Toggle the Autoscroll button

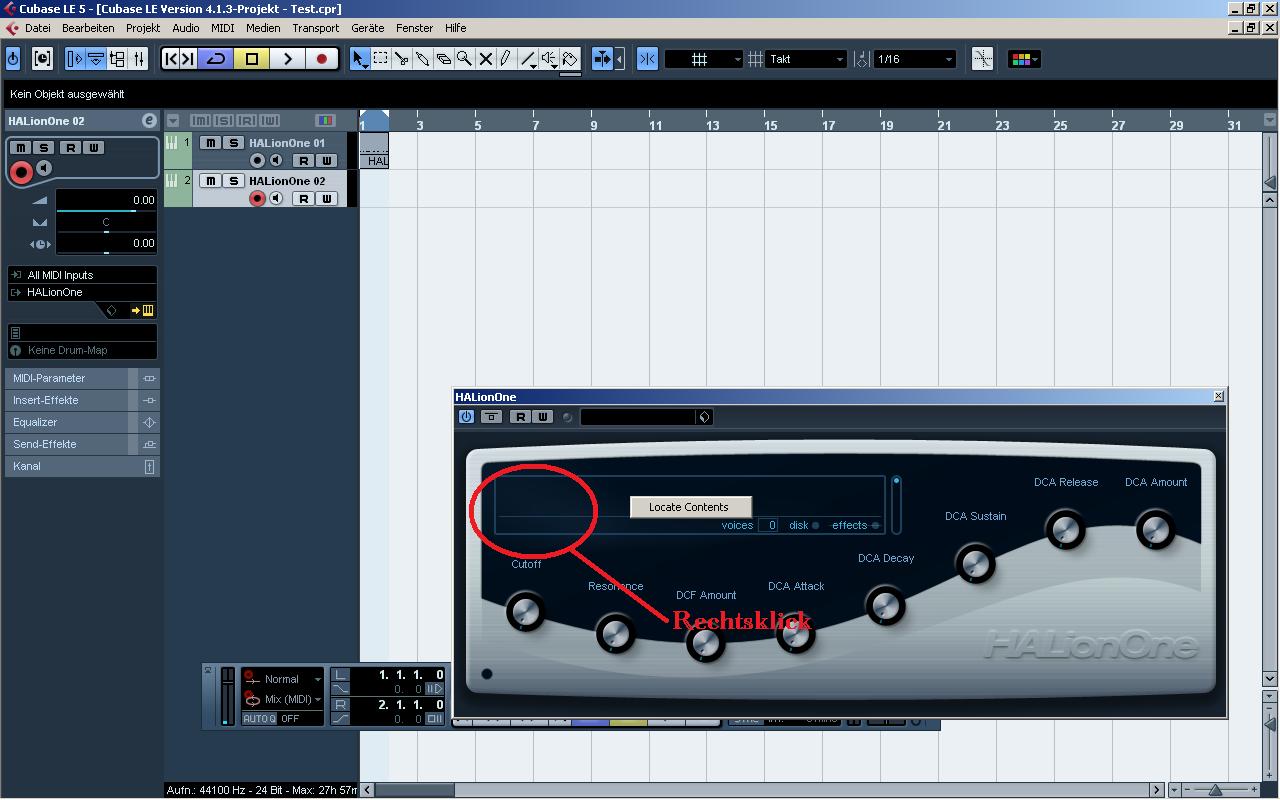point(602,59)
